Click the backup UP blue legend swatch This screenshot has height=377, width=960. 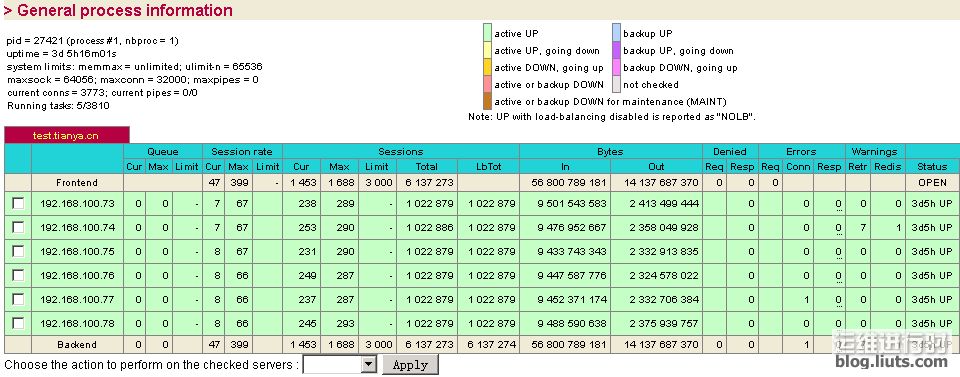(617, 33)
